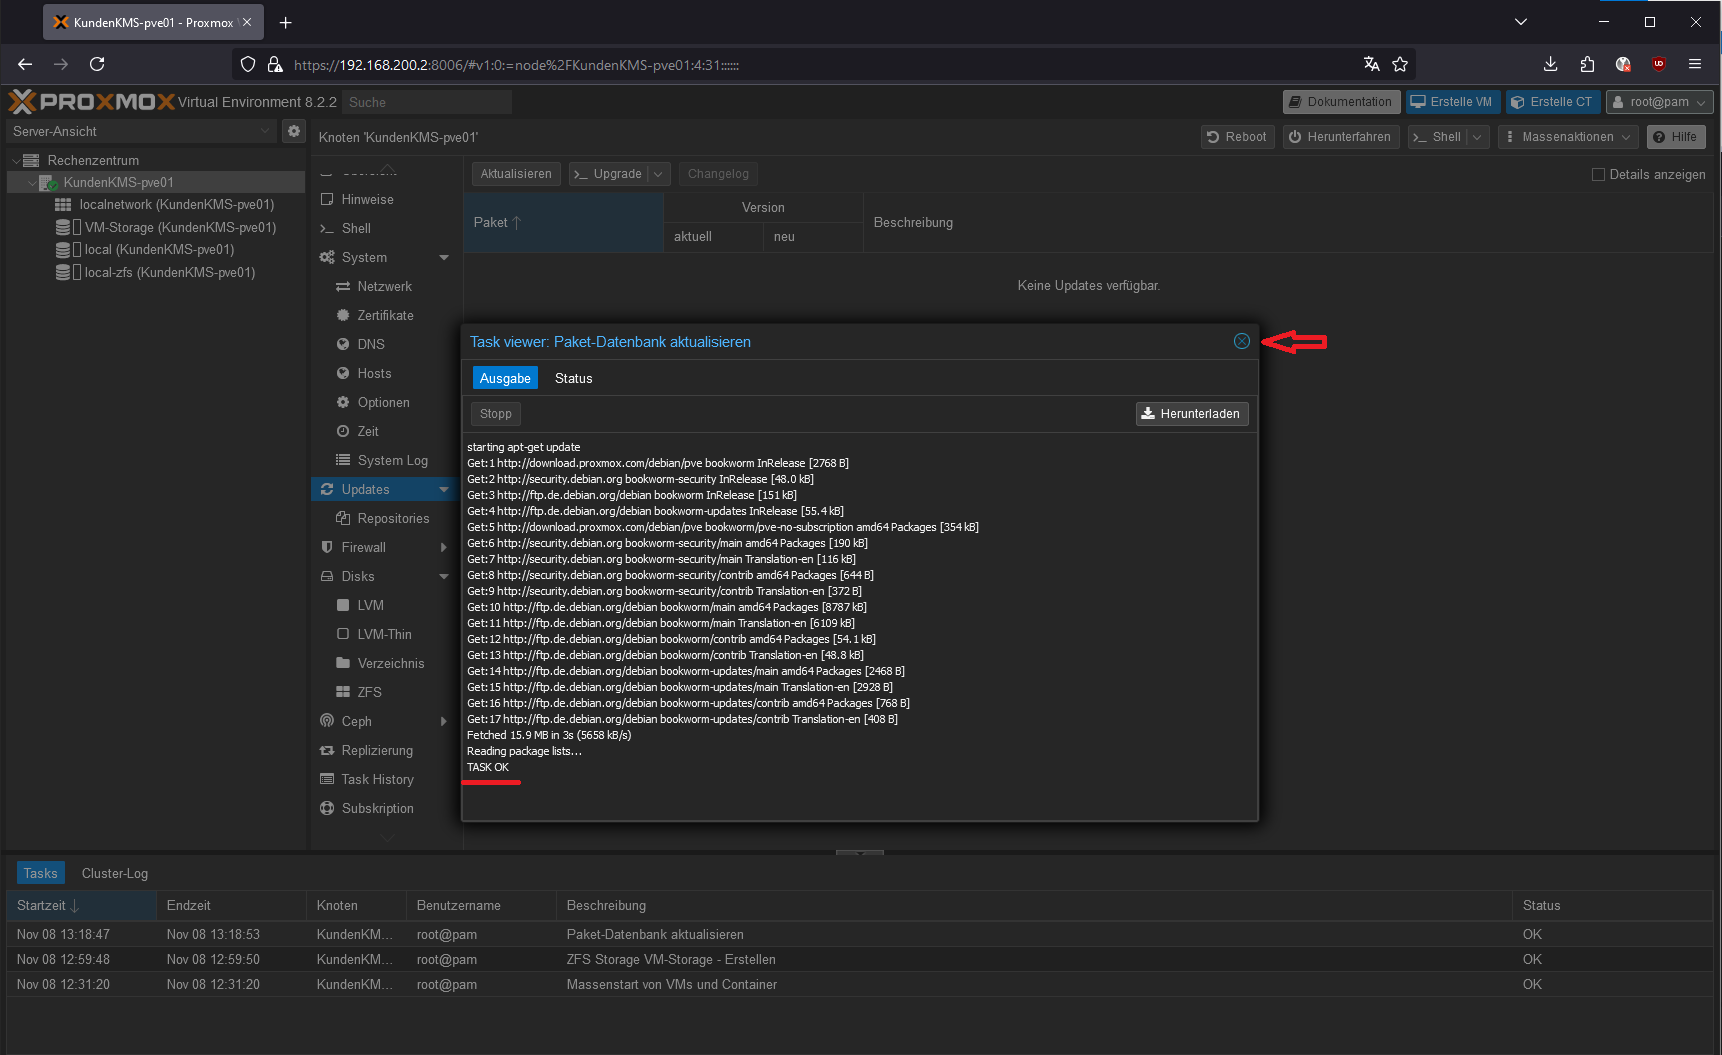Select Repositories in the side menu

393,518
